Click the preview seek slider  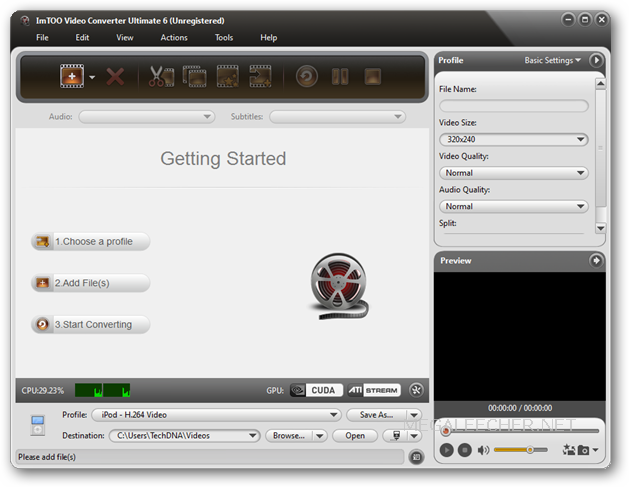pyautogui.click(x=520, y=431)
